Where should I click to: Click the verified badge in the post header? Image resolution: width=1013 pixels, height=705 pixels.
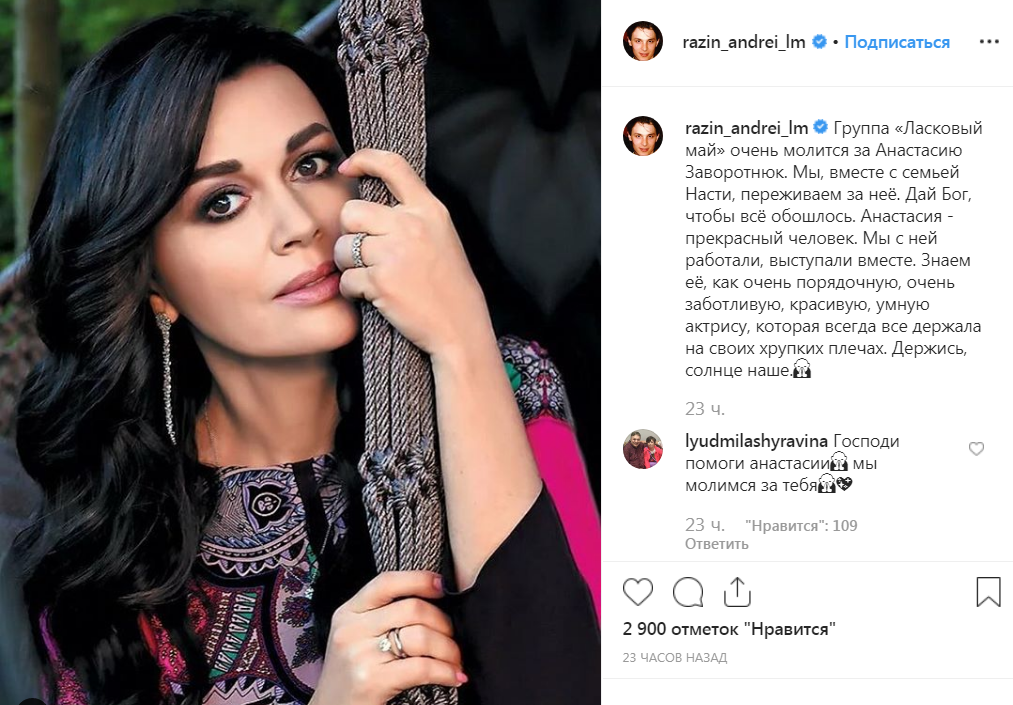coord(819,42)
